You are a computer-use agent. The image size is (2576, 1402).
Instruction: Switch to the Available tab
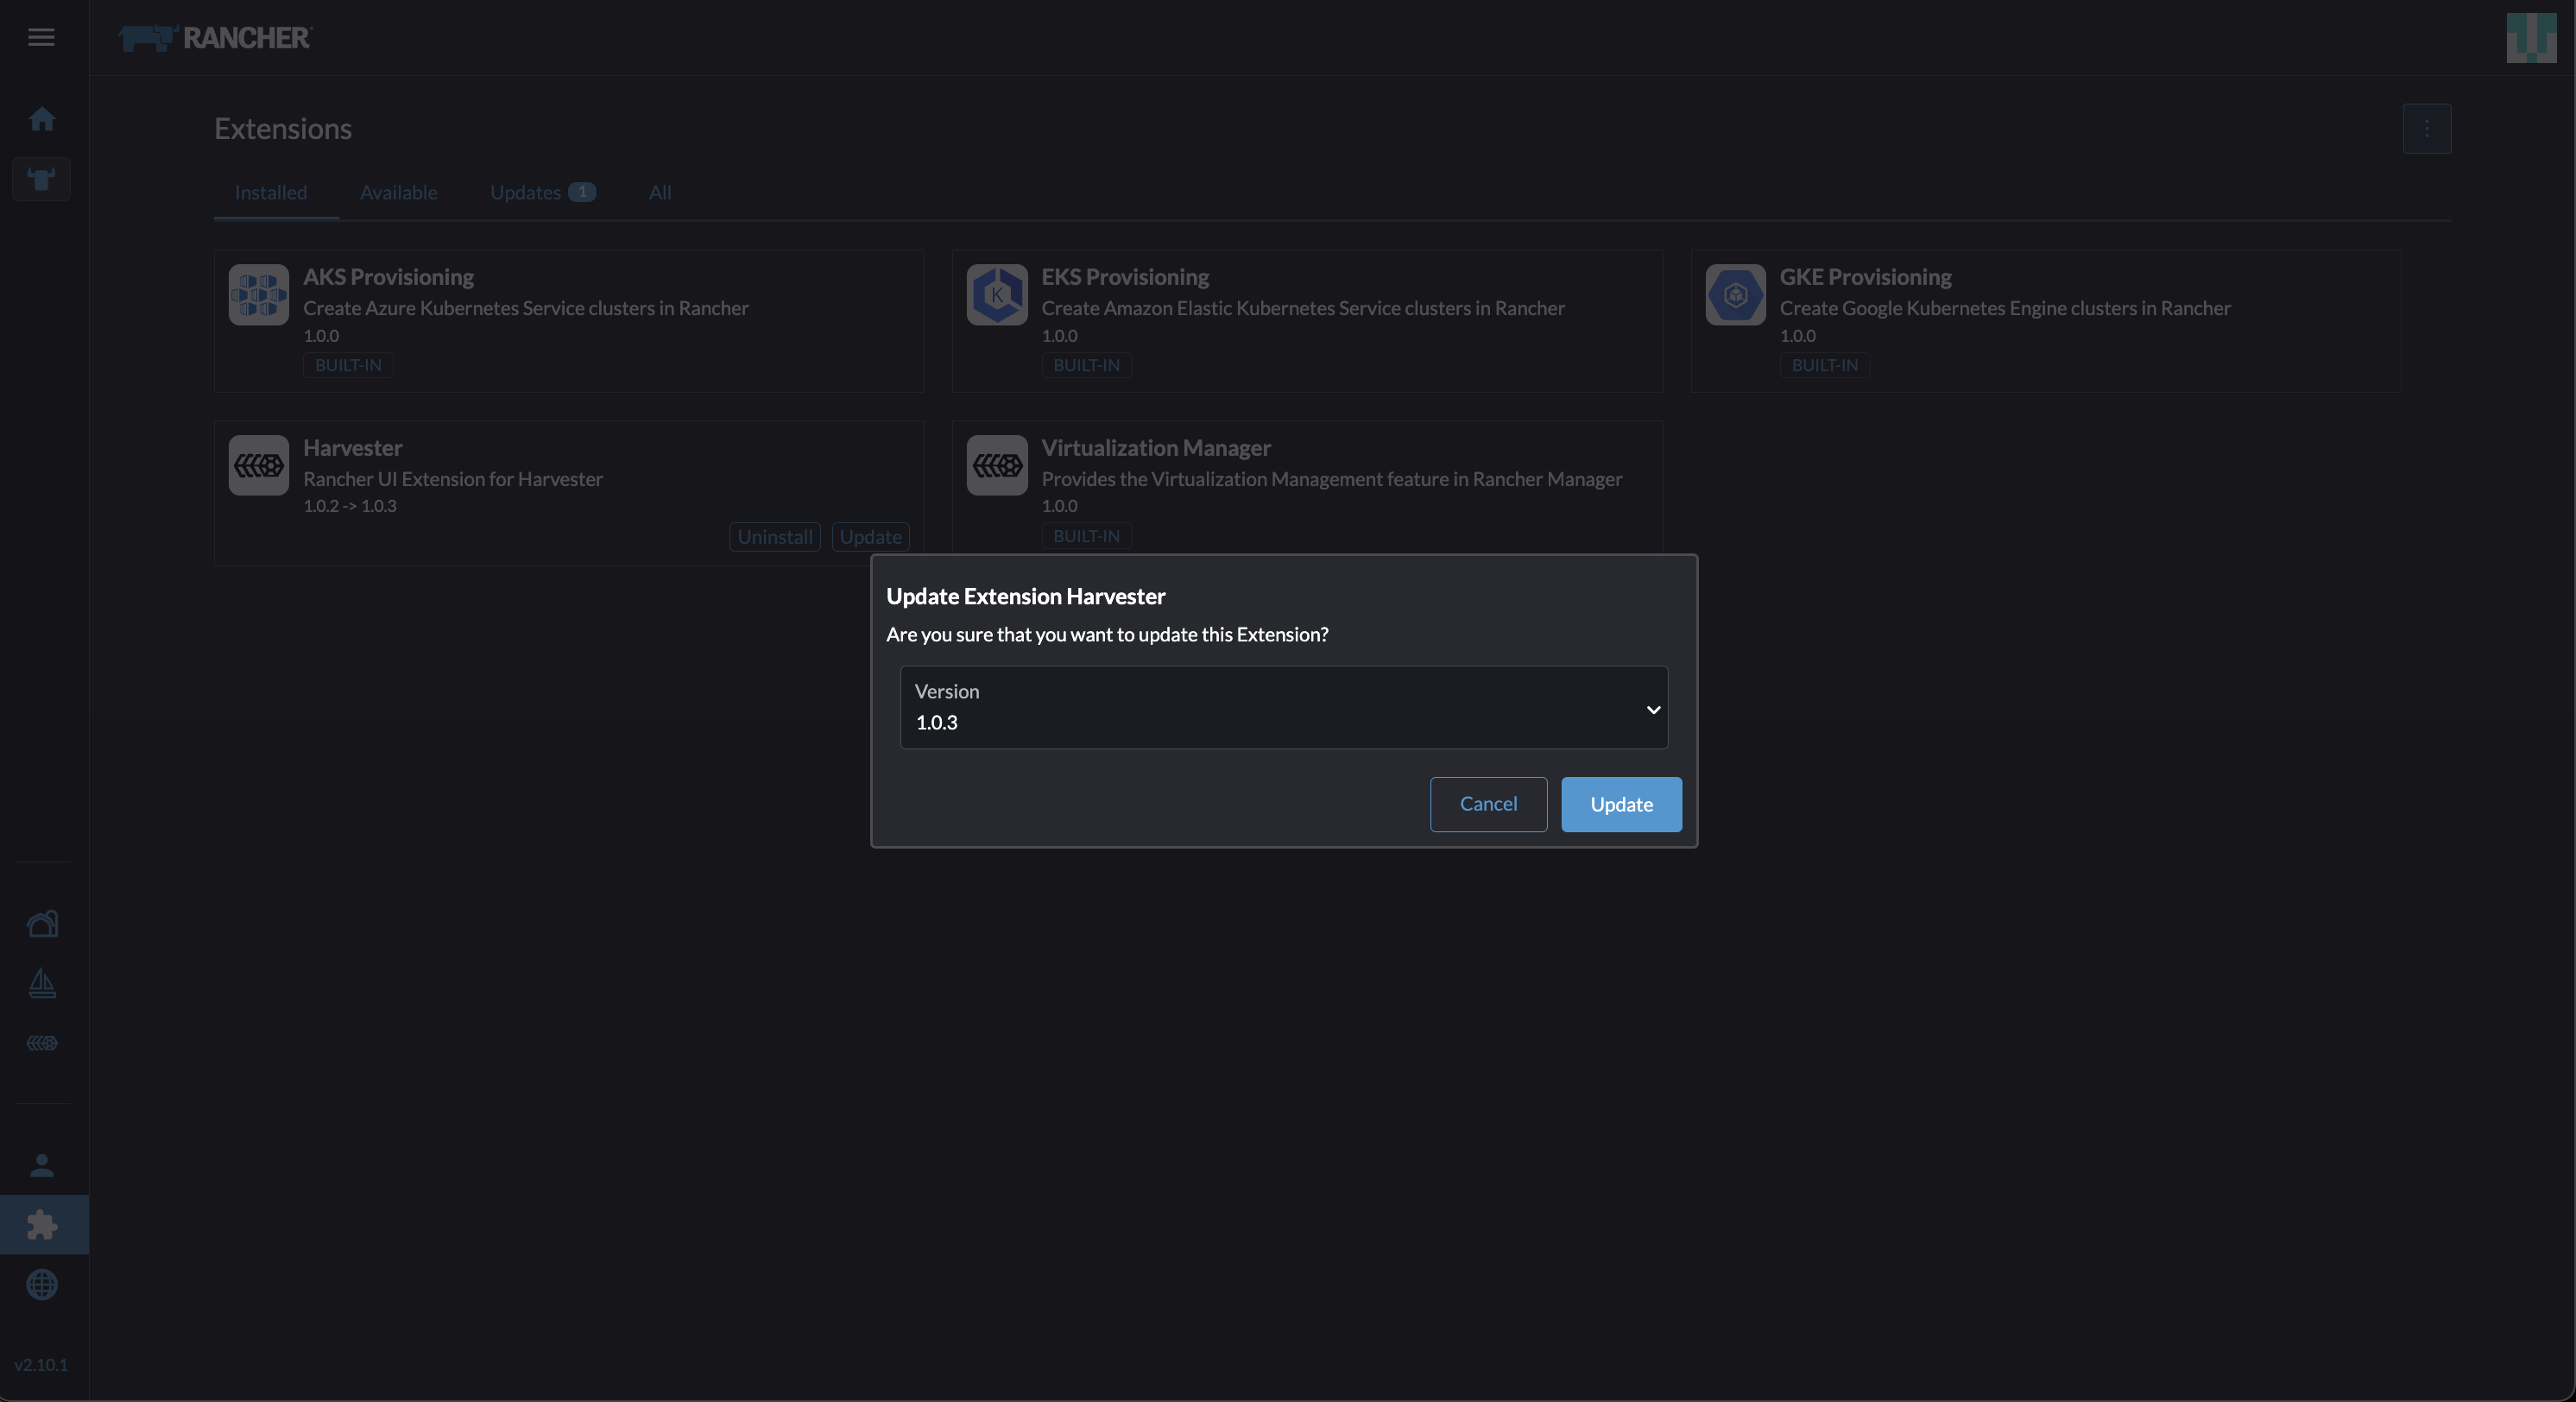click(x=398, y=192)
